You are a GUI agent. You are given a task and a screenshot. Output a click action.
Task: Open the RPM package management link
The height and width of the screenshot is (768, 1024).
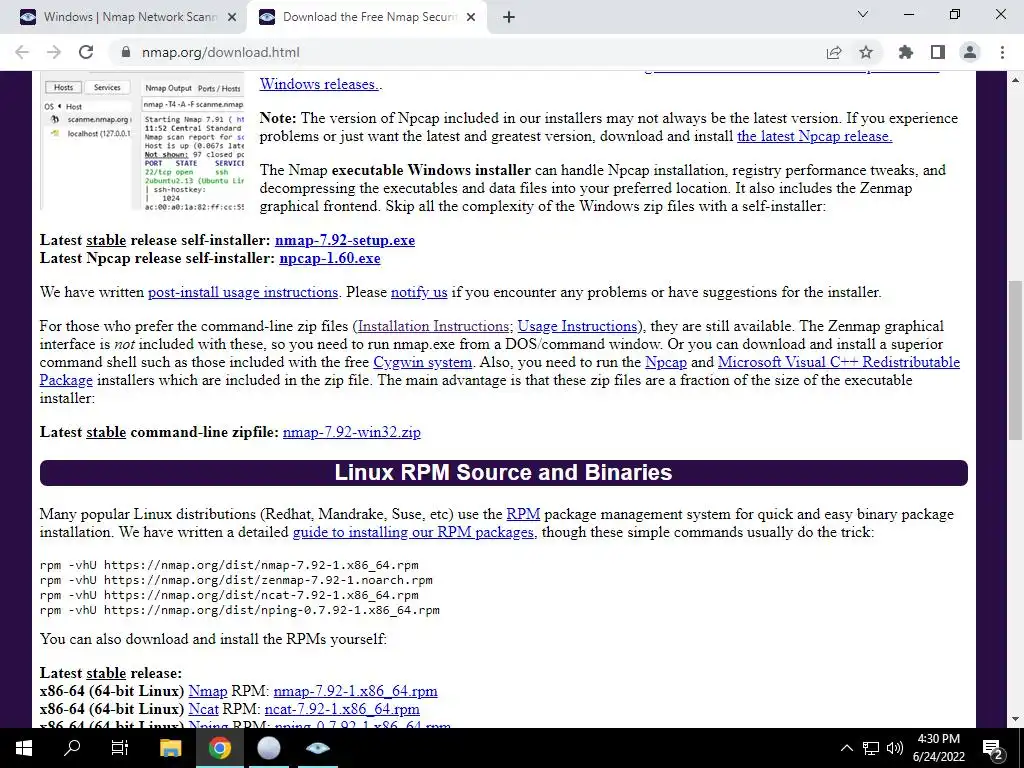[523, 514]
